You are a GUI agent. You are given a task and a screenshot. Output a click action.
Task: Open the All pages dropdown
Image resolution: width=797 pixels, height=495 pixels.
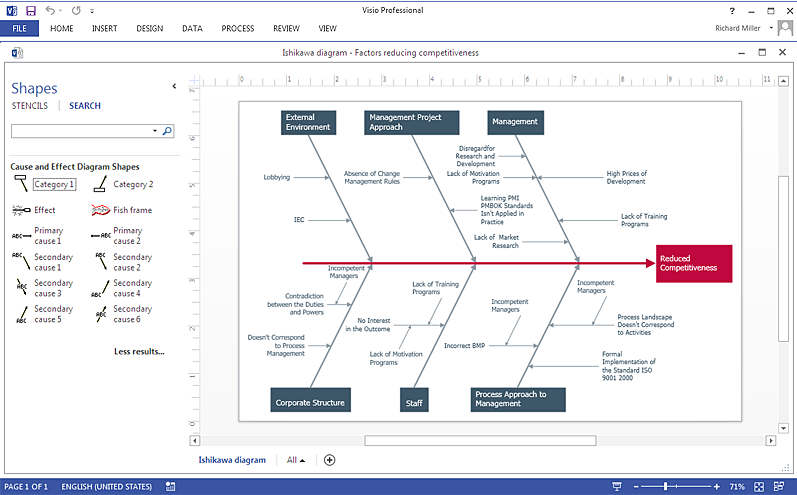click(x=296, y=460)
